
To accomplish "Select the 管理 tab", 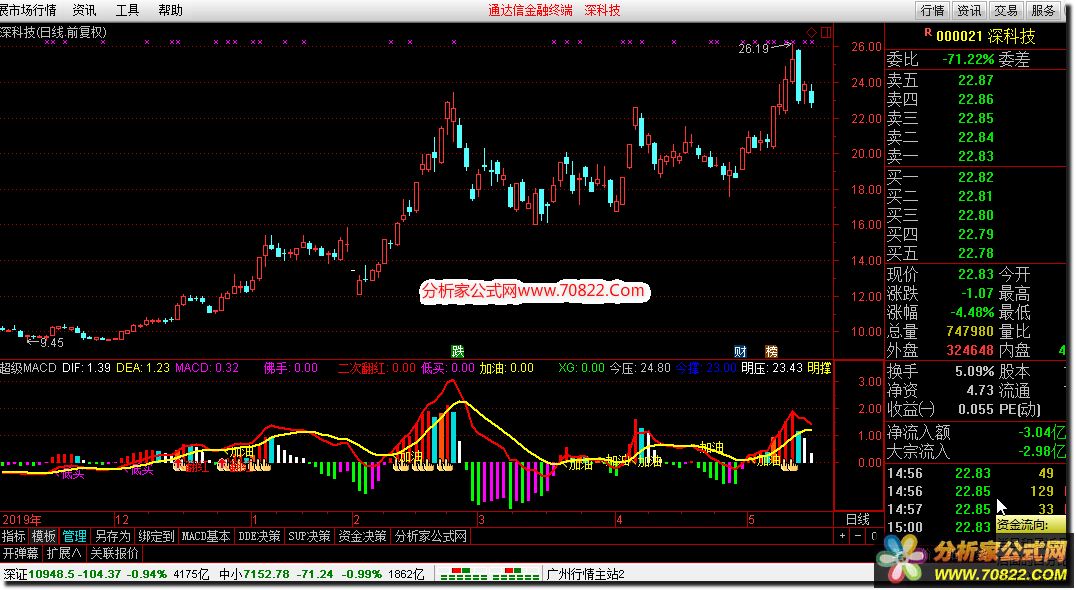I will coord(75,536).
